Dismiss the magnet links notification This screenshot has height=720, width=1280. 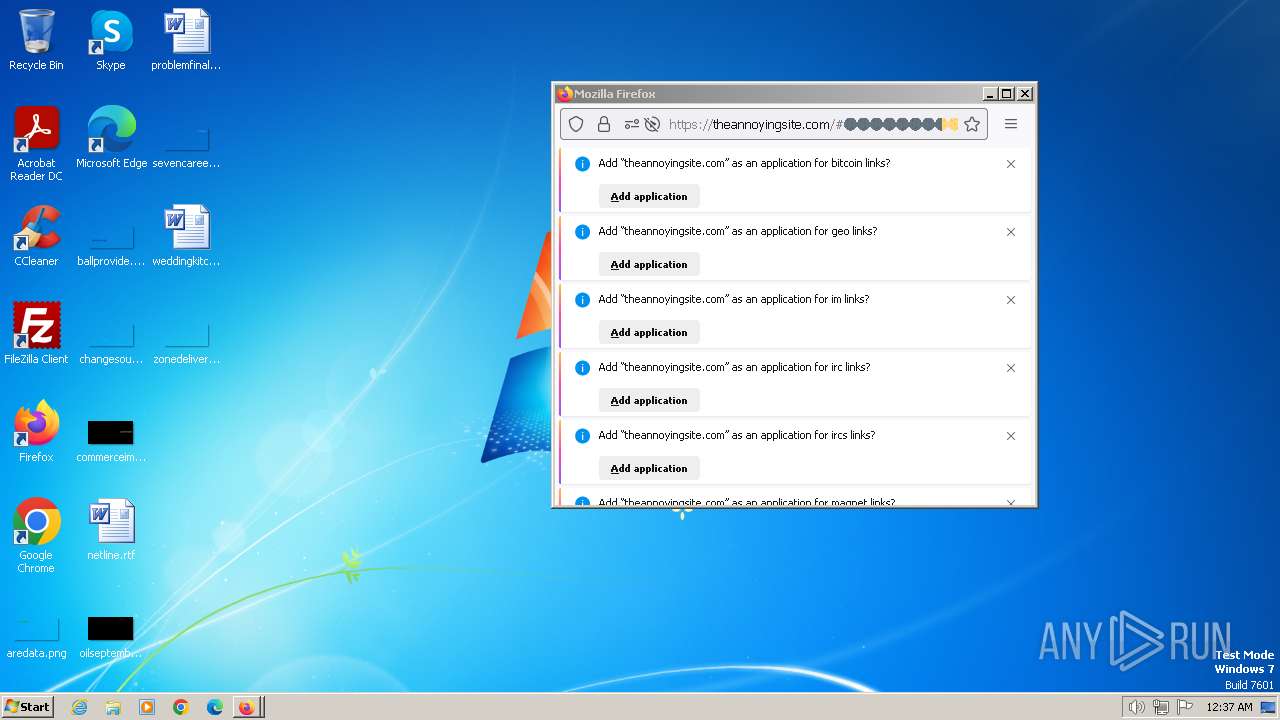[x=1011, y=502]
